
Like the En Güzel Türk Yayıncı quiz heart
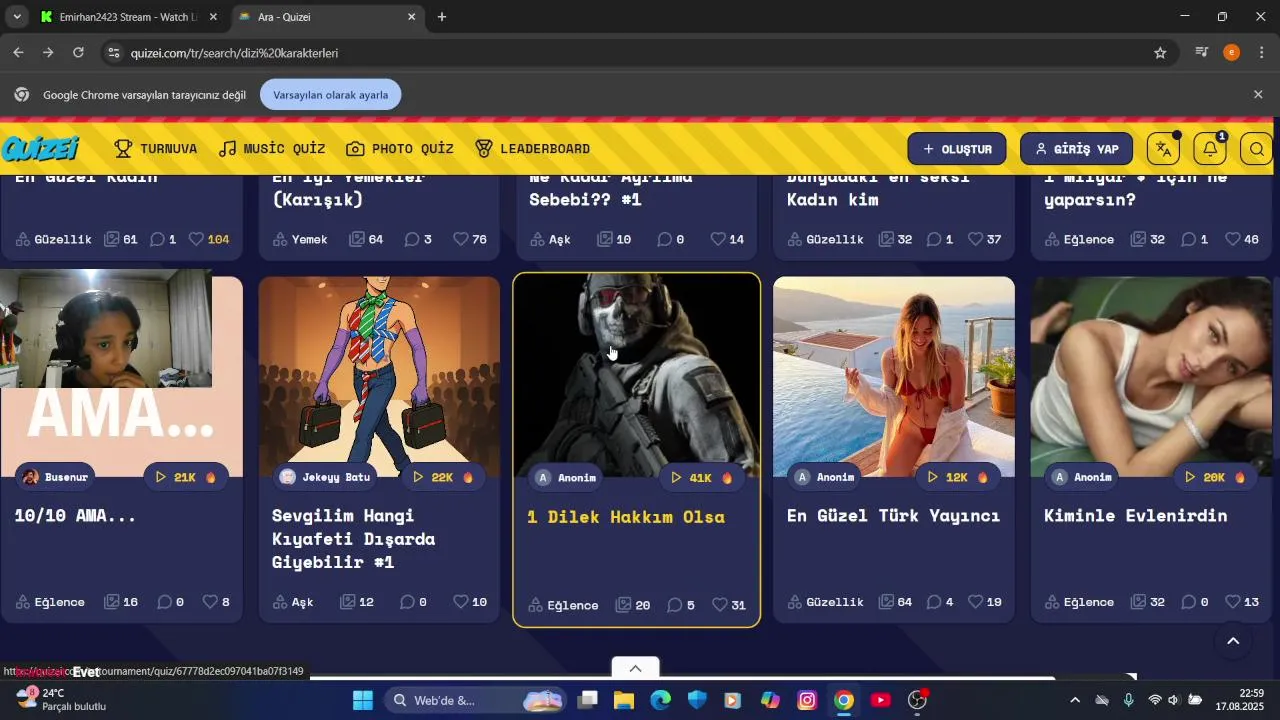pyautogui.click(x=975, y=602)
